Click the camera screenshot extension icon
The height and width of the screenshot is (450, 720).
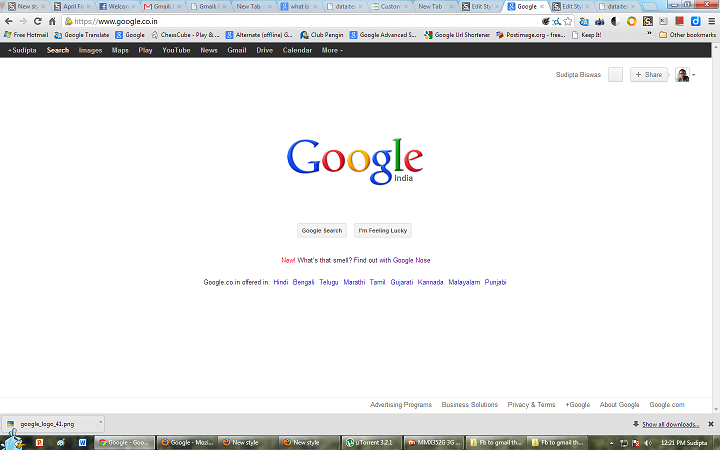(600, 21)
